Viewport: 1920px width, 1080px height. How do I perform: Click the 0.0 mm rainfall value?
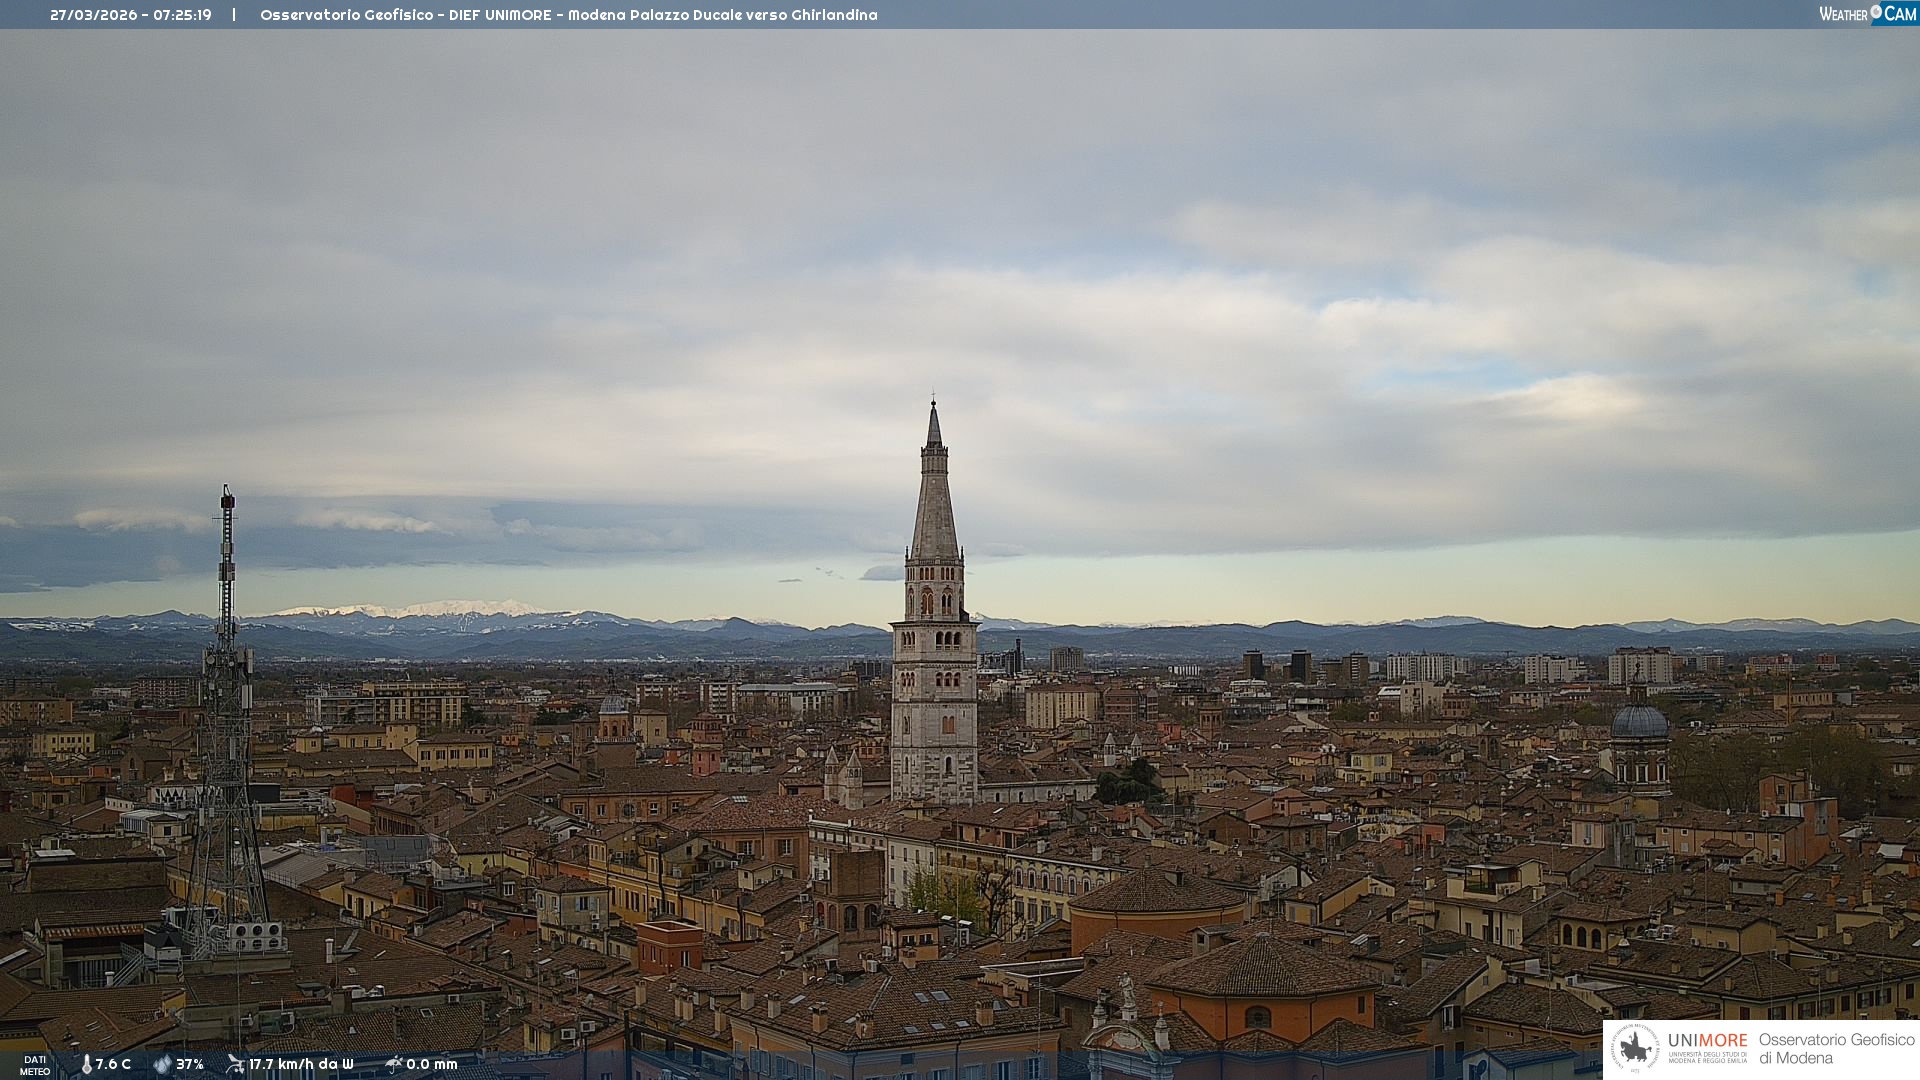point(432,1064)
